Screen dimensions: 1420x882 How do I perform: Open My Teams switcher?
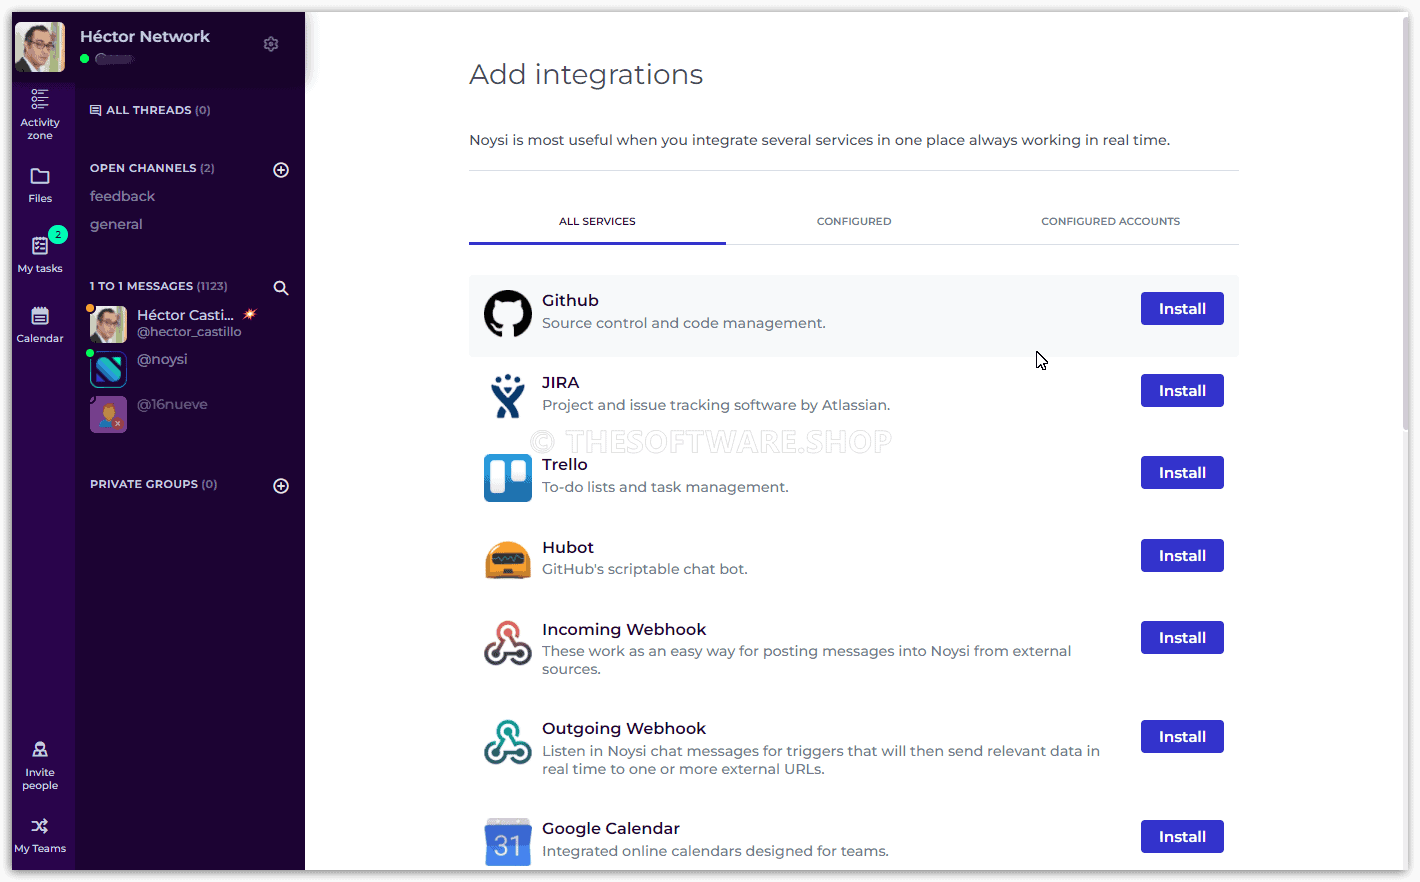40,835
